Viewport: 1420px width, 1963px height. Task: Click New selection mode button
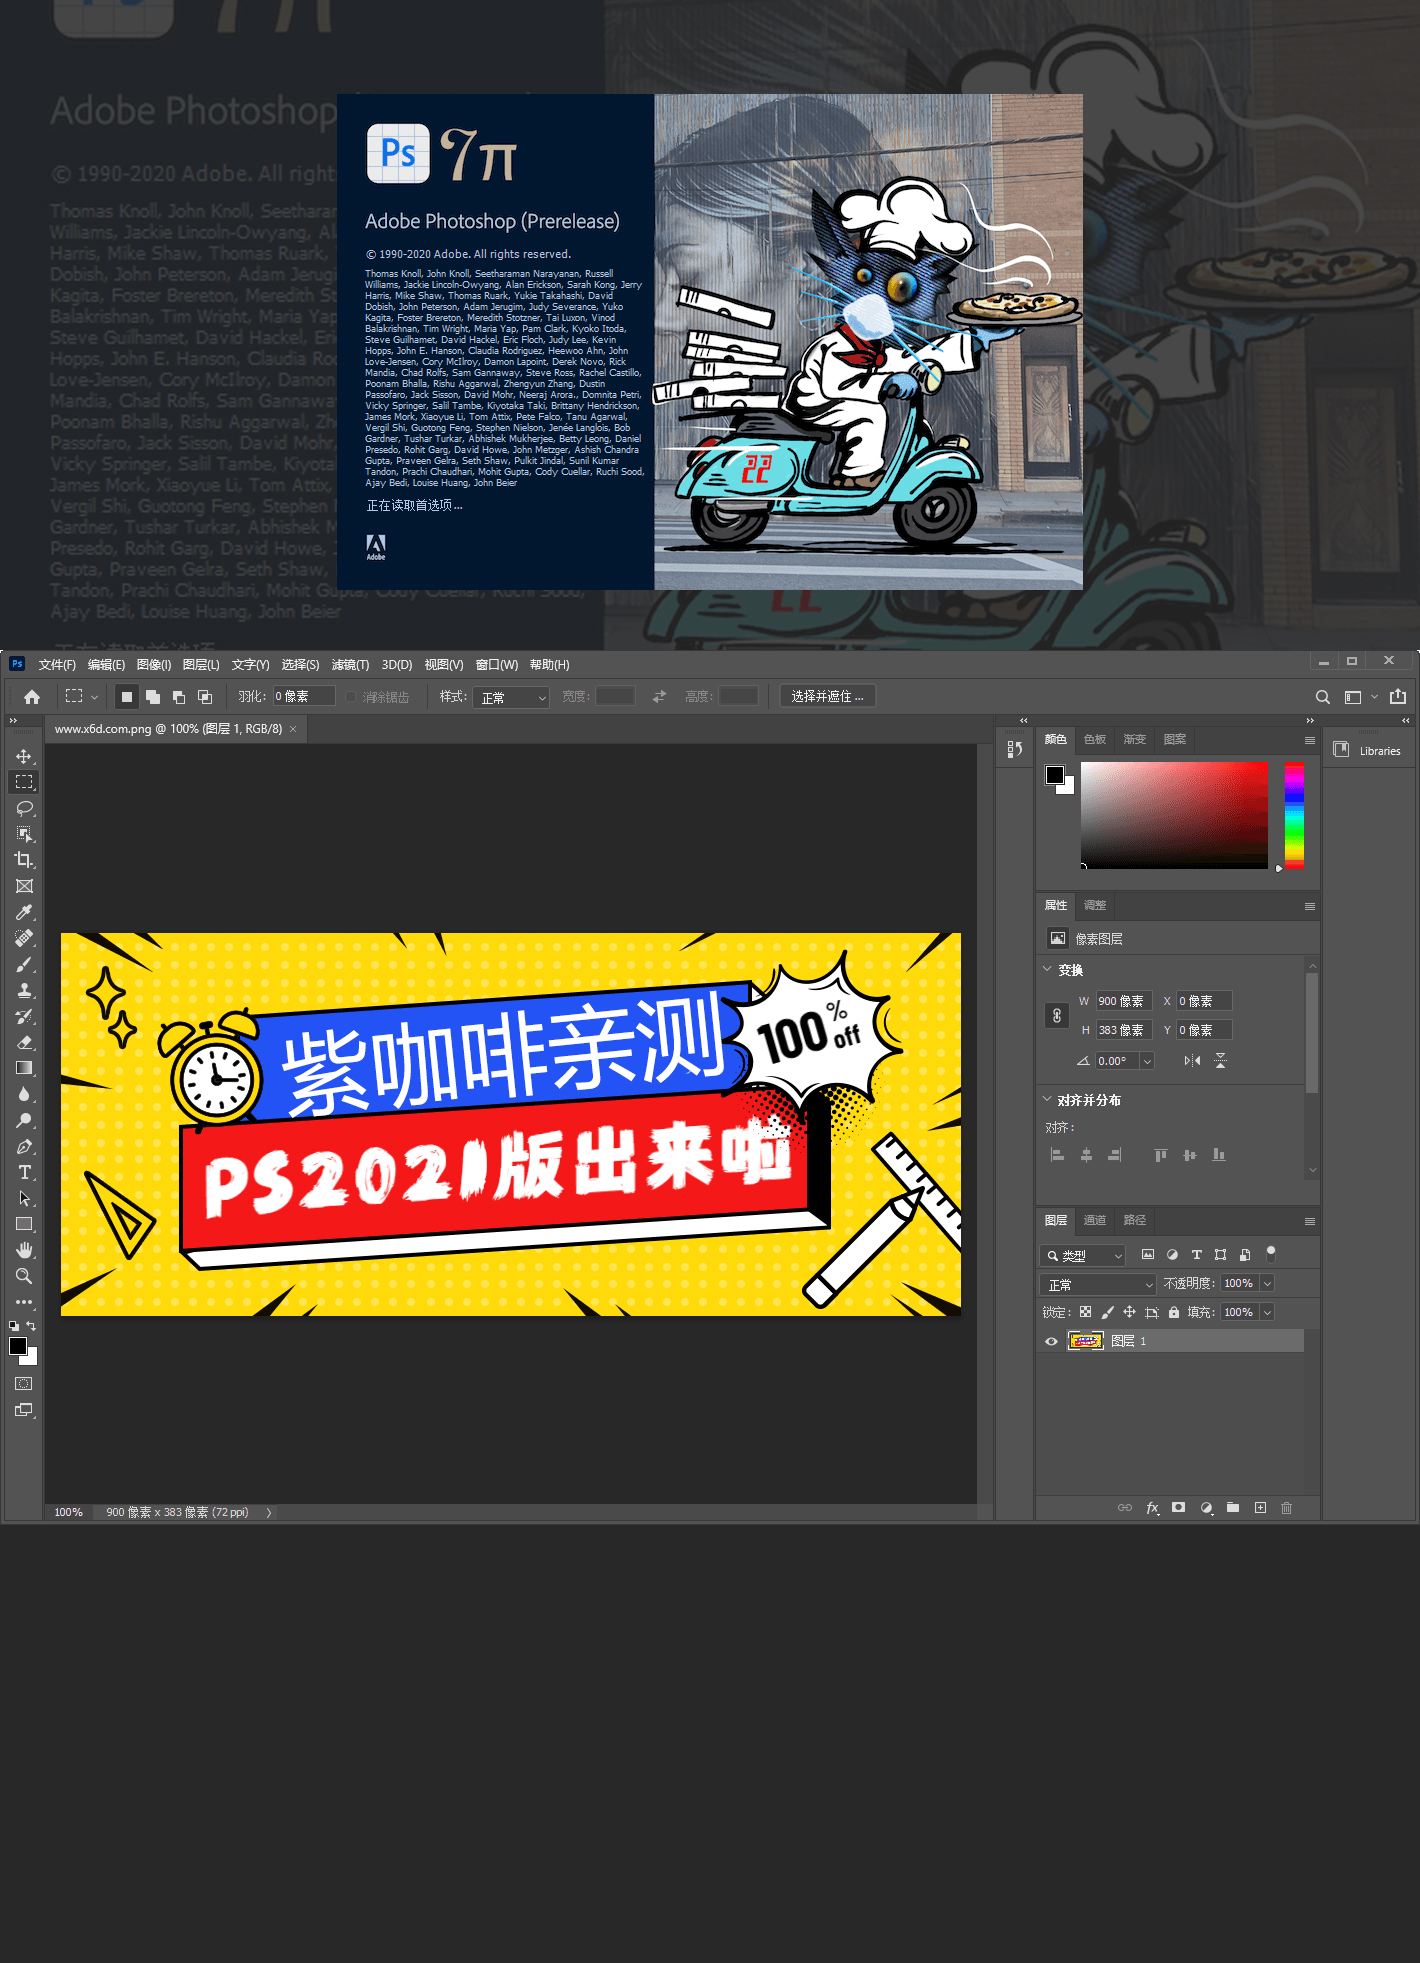point(127,697)
